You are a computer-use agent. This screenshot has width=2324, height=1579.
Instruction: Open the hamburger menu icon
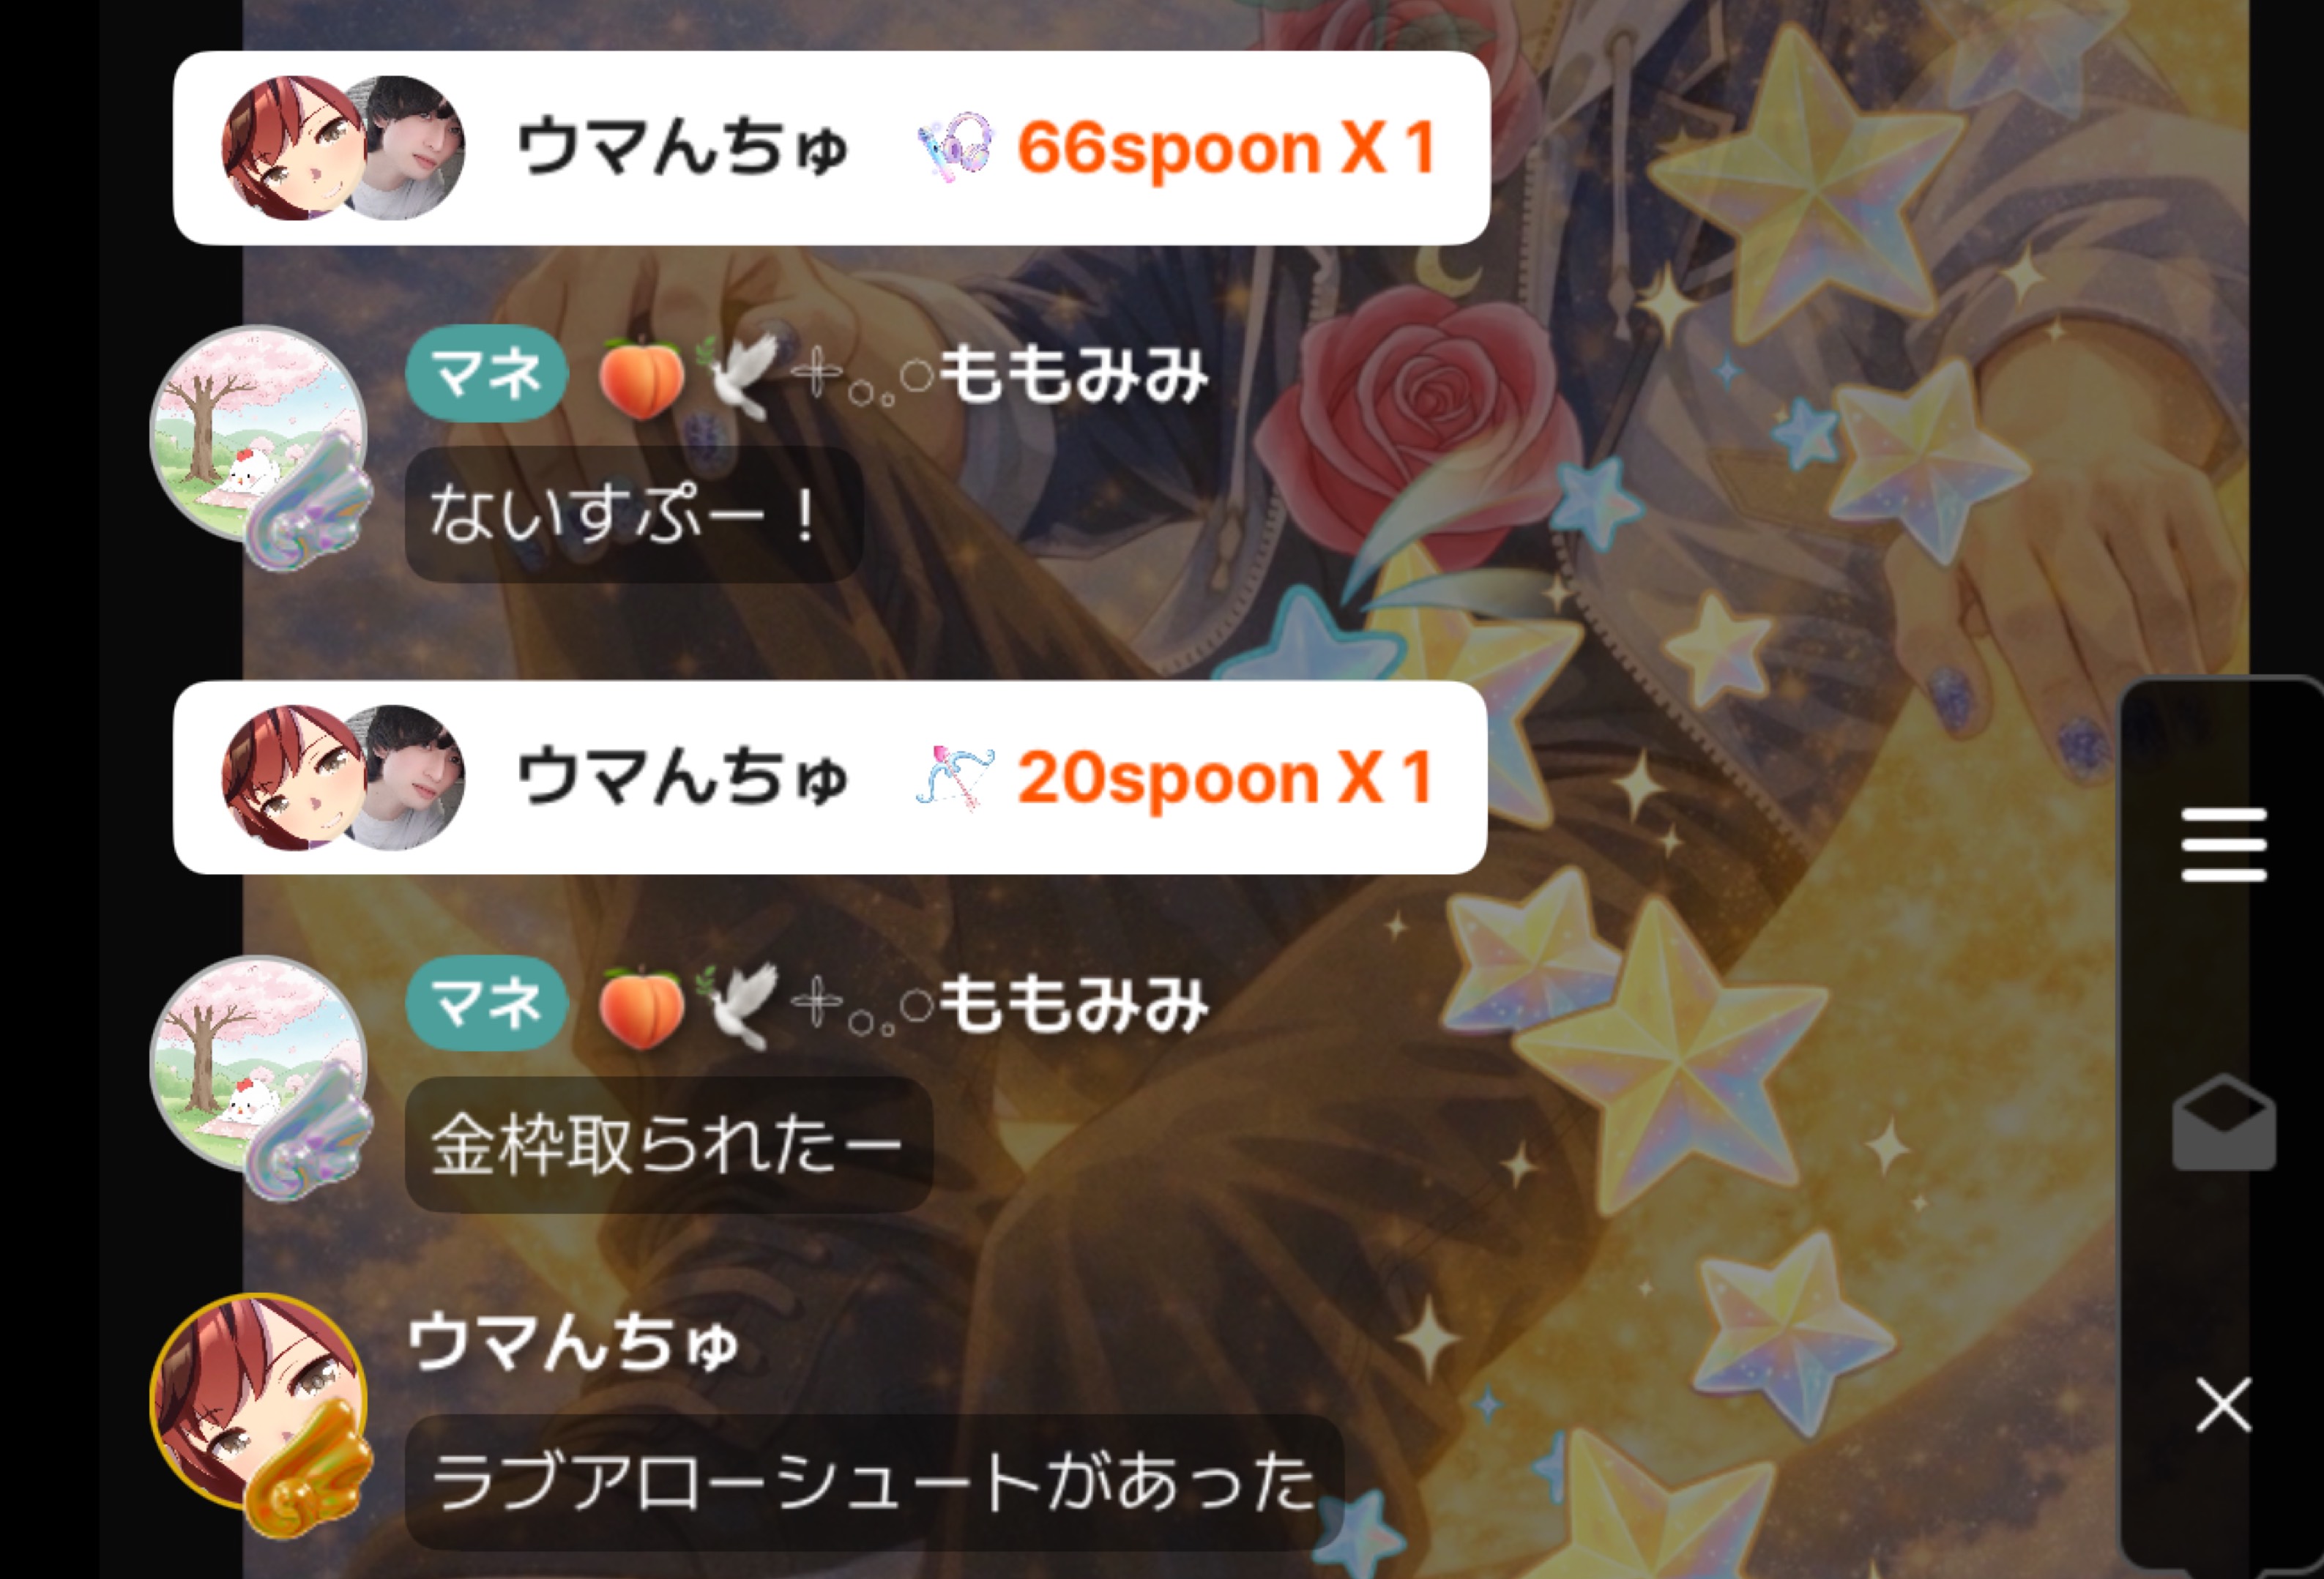click(2223, 845)
